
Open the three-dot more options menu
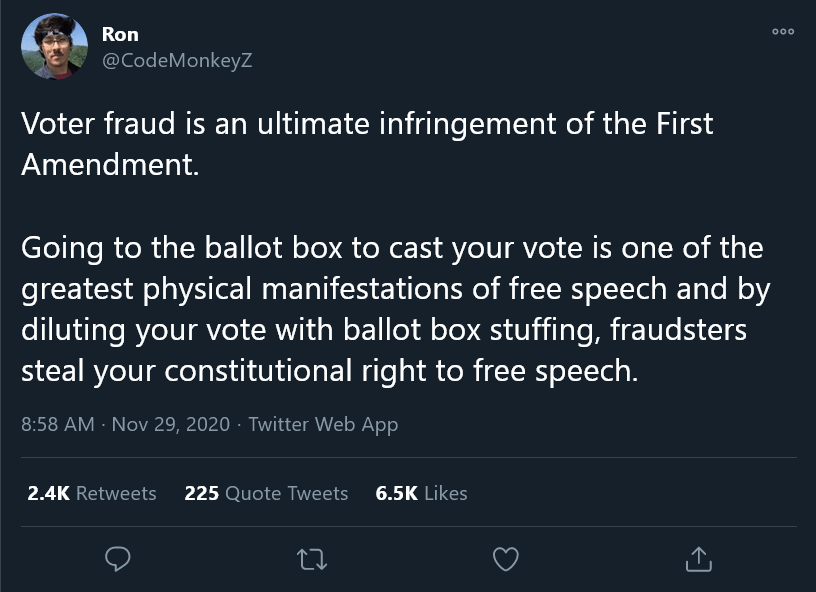point(783,32)
